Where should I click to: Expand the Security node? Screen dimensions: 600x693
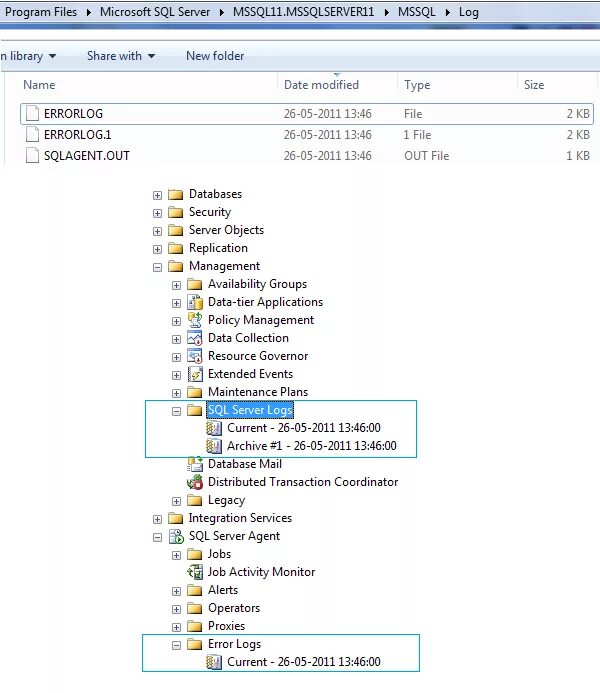point(157,213)
